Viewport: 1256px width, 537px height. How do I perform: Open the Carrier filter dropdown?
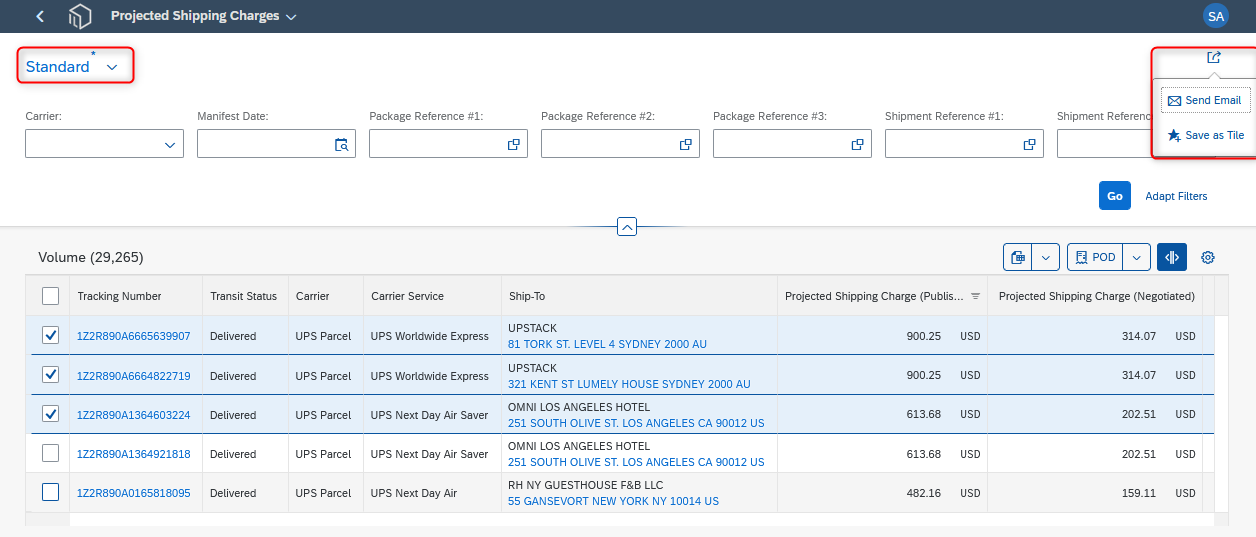169,145
